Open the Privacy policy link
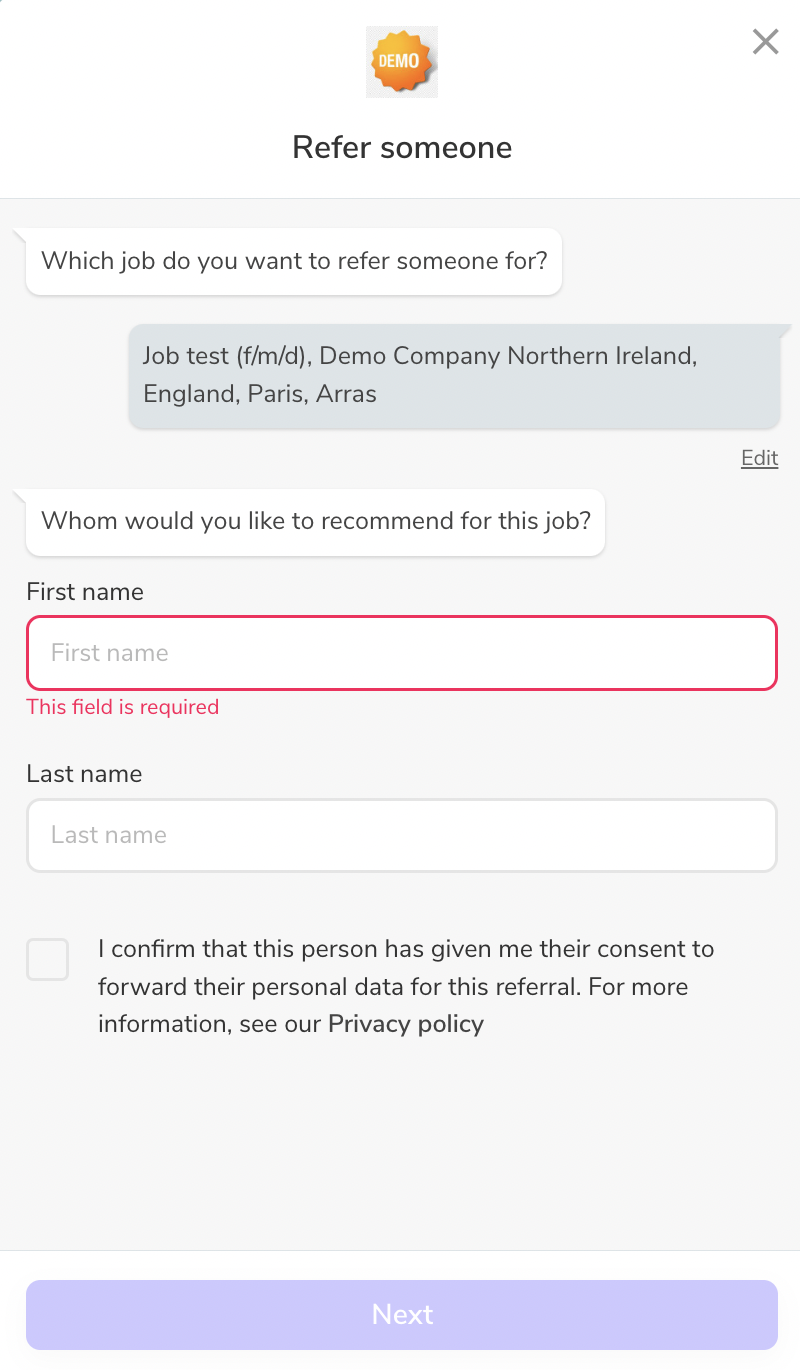Viewport: 800px width, 1370px height. [405, 1024]
